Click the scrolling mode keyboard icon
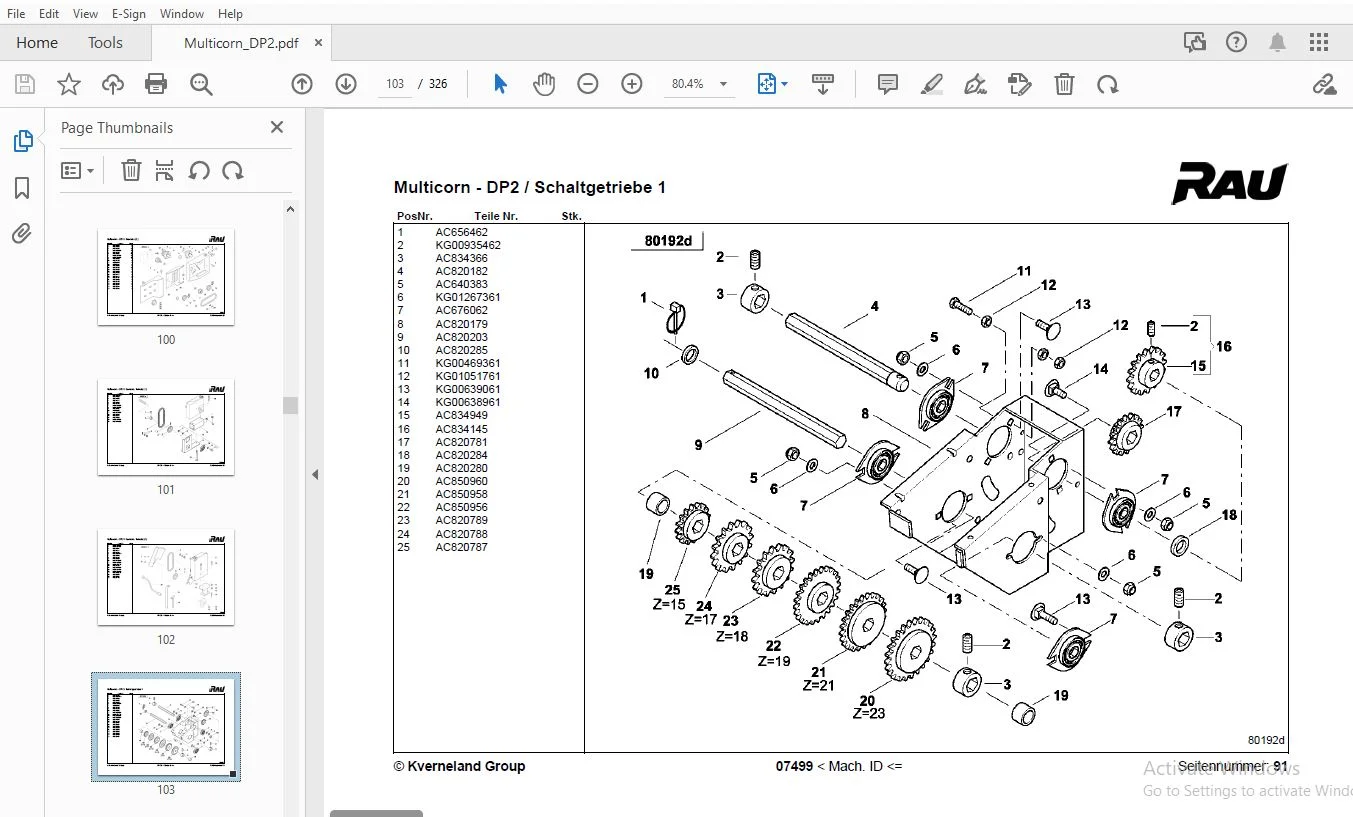1353x817 pixels. coord(823,84)
